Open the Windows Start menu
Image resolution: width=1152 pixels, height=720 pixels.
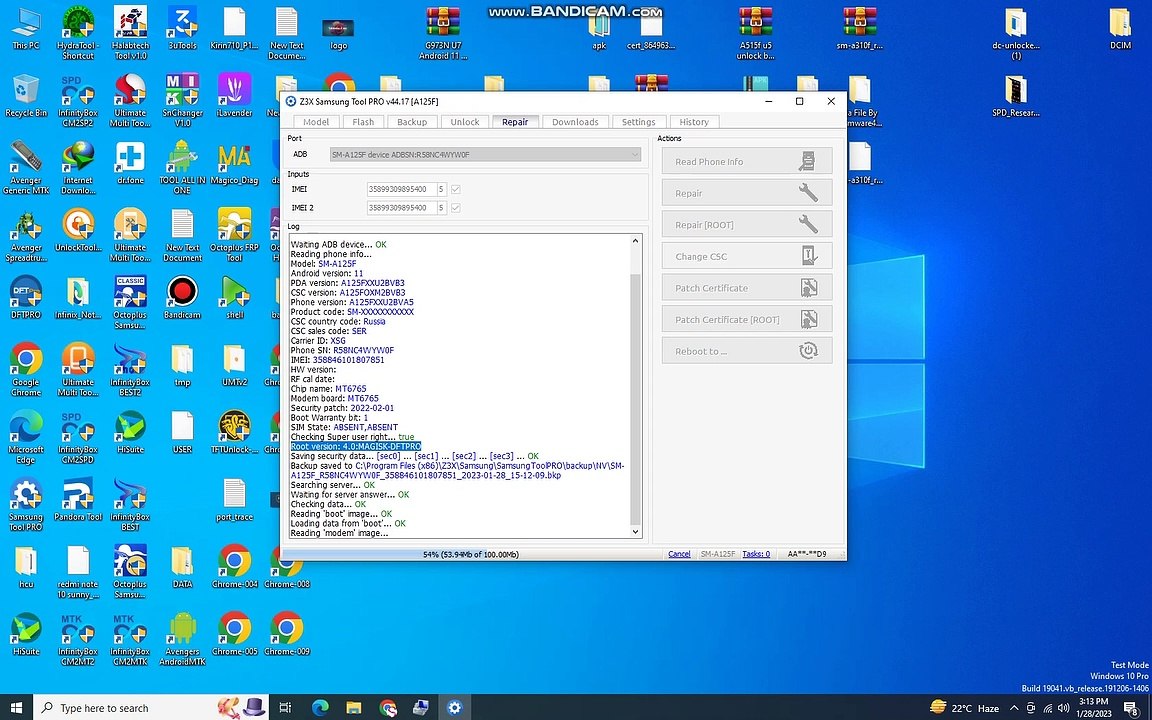(16, 708)
